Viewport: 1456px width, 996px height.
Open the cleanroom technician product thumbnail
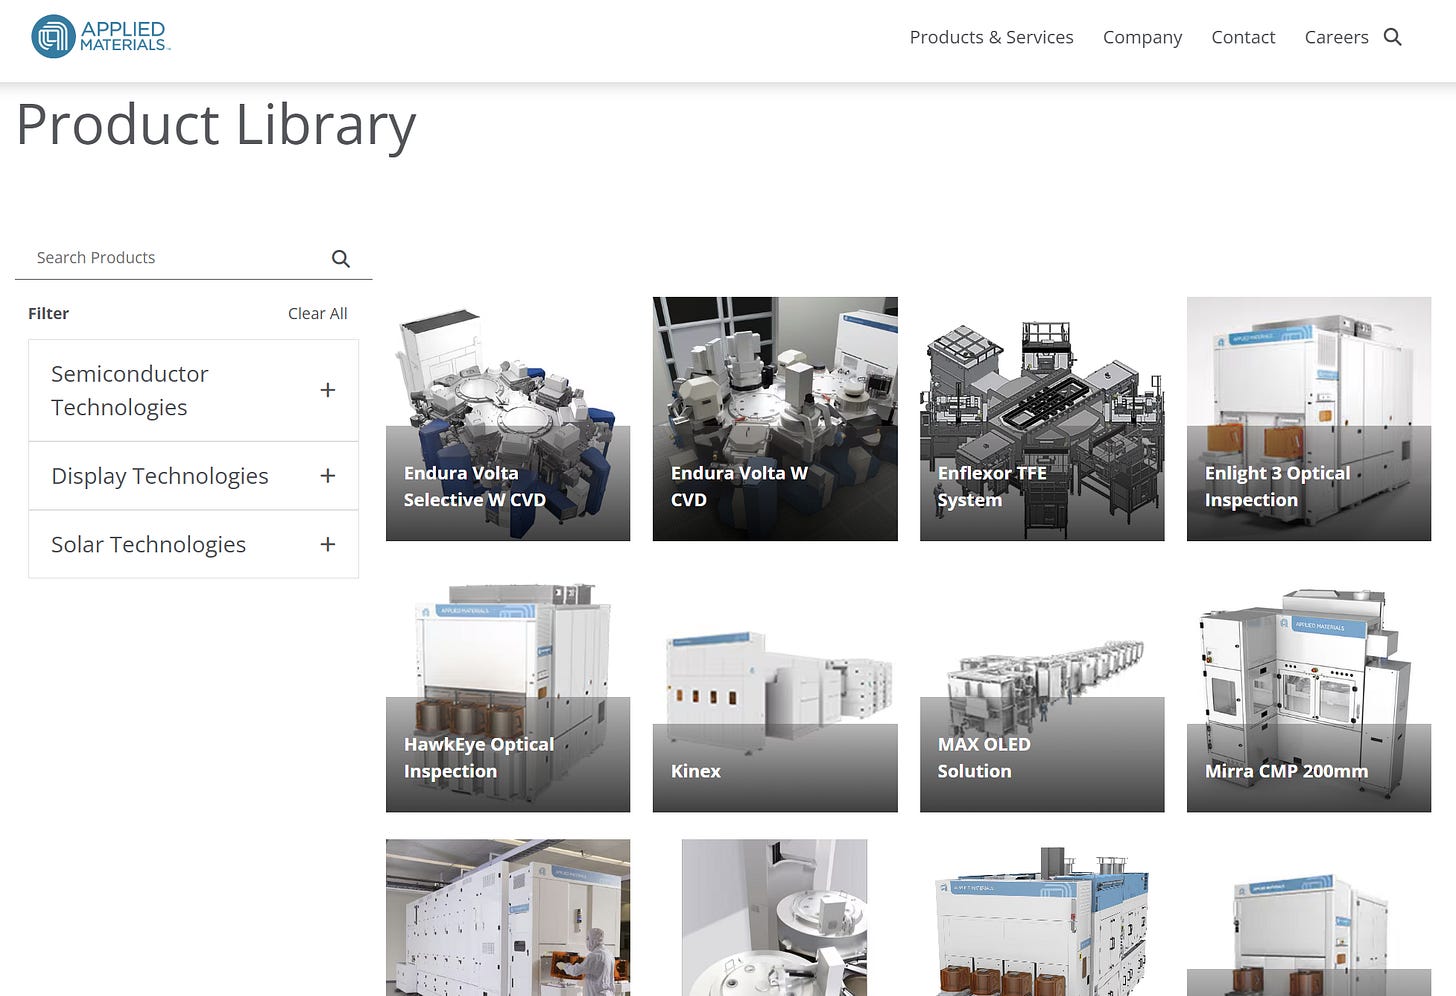(508, 917)
